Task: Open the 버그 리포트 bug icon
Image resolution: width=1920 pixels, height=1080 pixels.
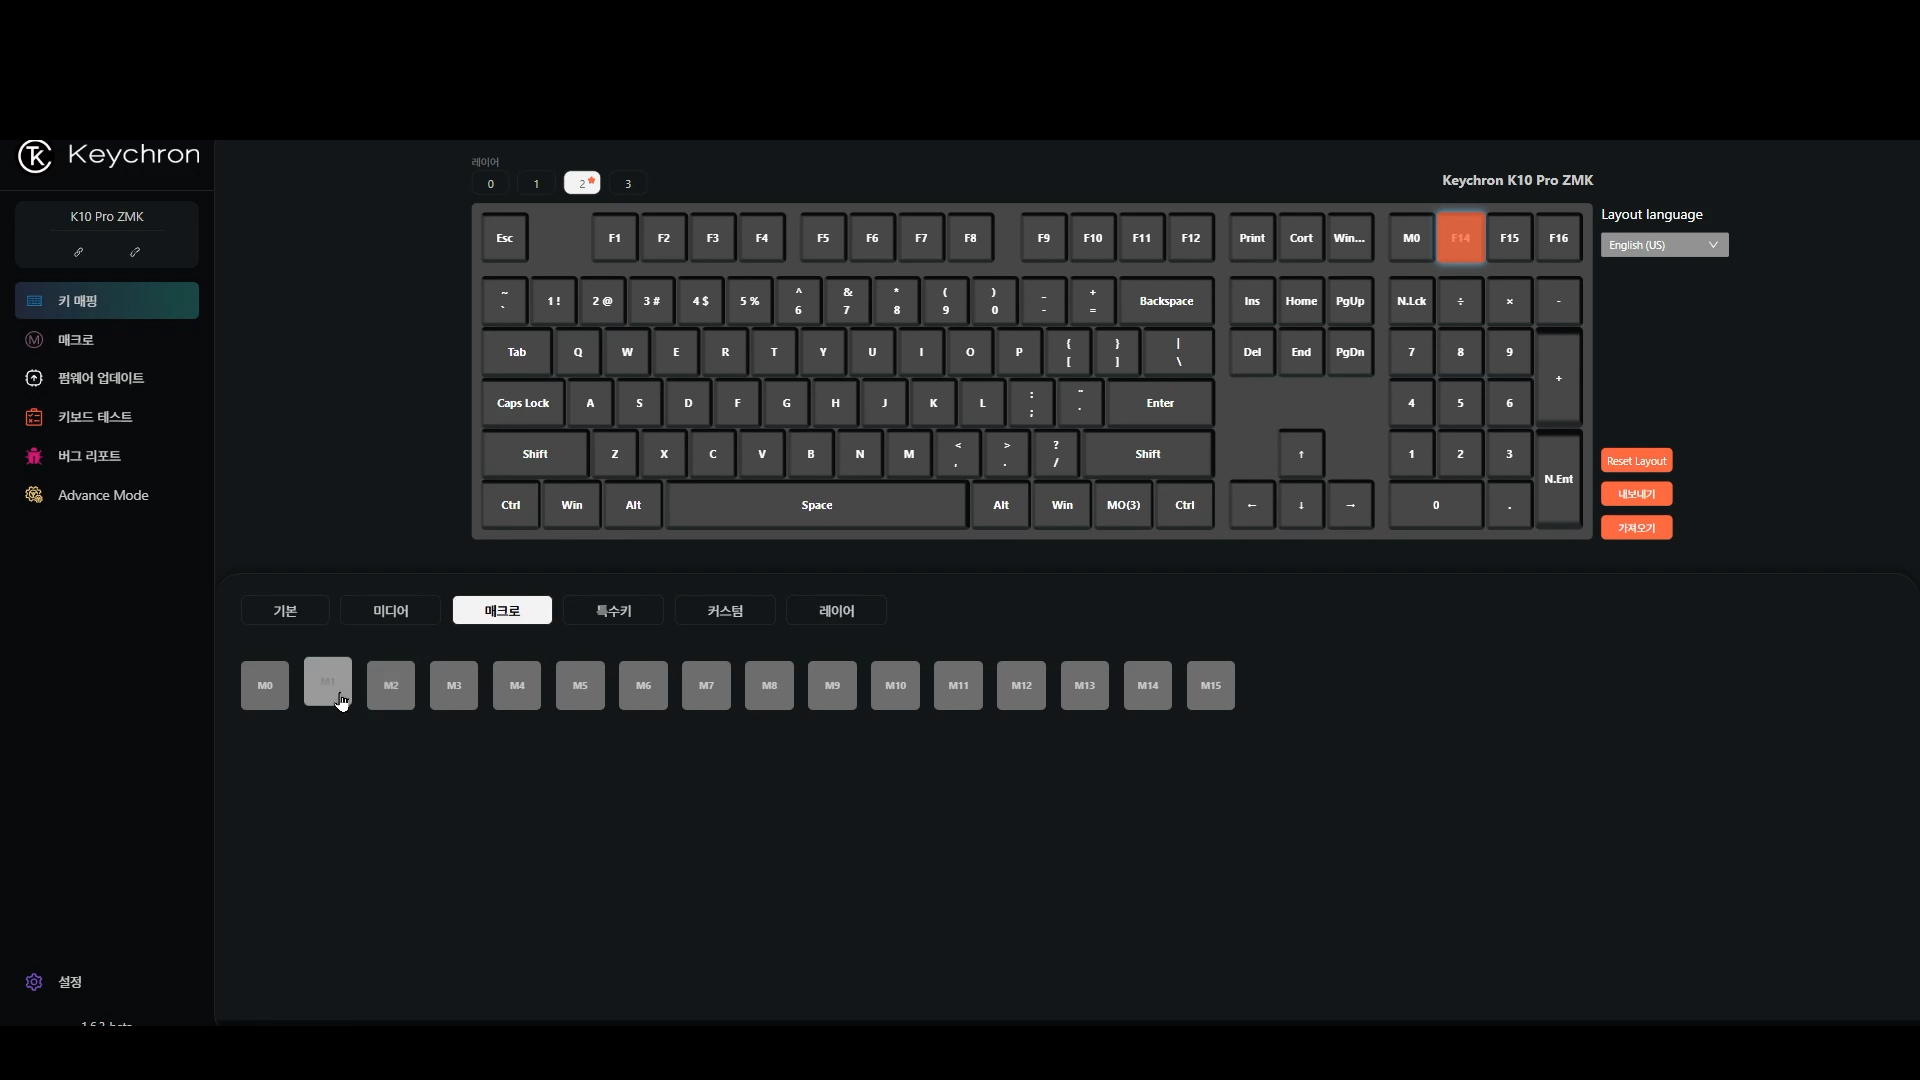Action: [x=34, y=456]
